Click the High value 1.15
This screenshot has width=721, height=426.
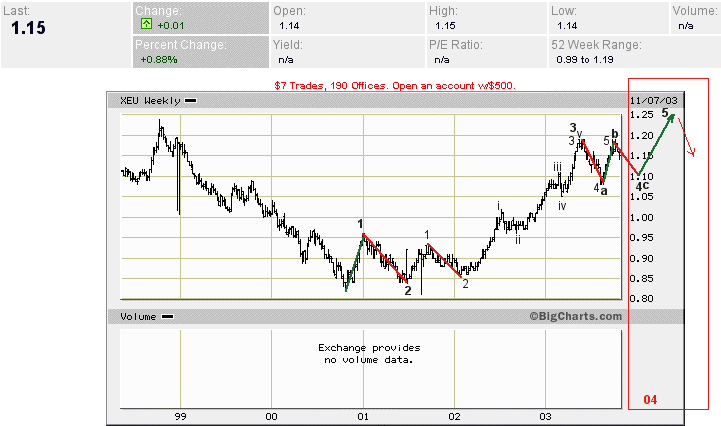coord(445,26)
